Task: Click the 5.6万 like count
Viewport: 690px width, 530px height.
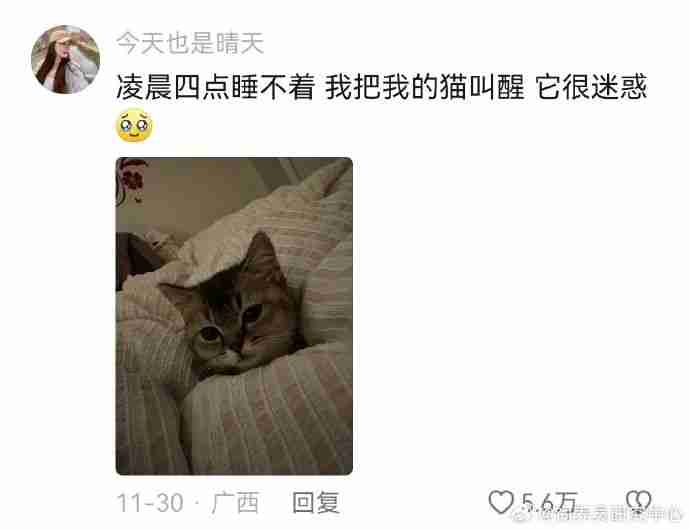Action: pyautogui.click(x=549, y=502)
